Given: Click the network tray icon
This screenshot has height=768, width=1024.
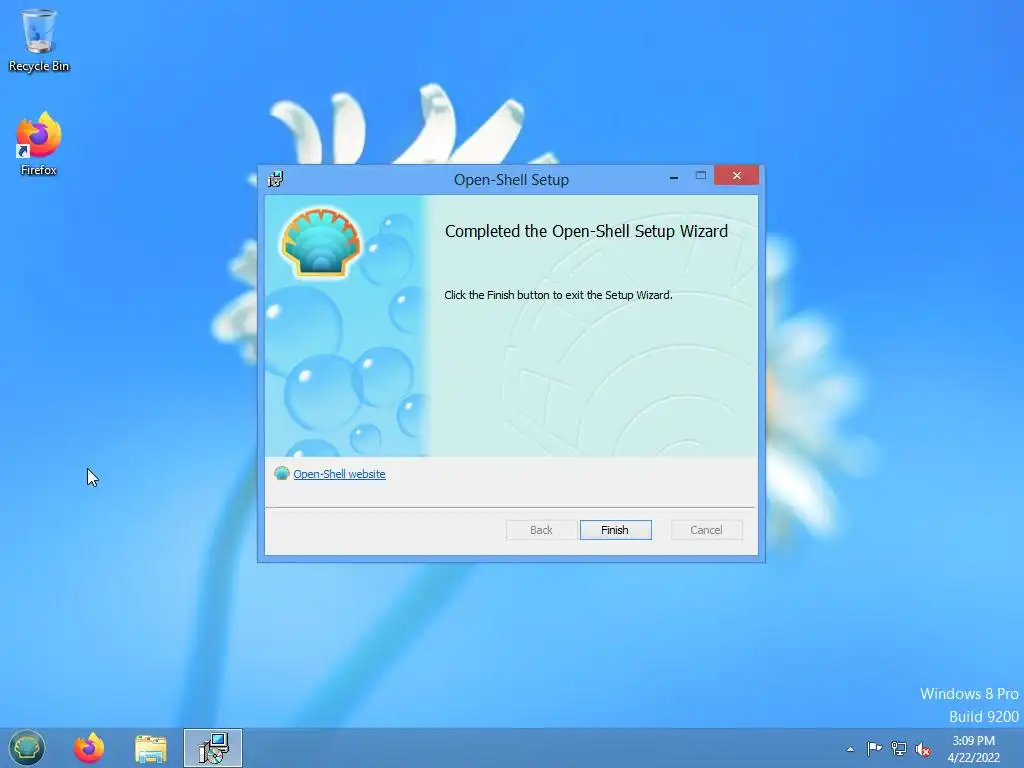Looking at the screenshot, I should click(899, 749).
